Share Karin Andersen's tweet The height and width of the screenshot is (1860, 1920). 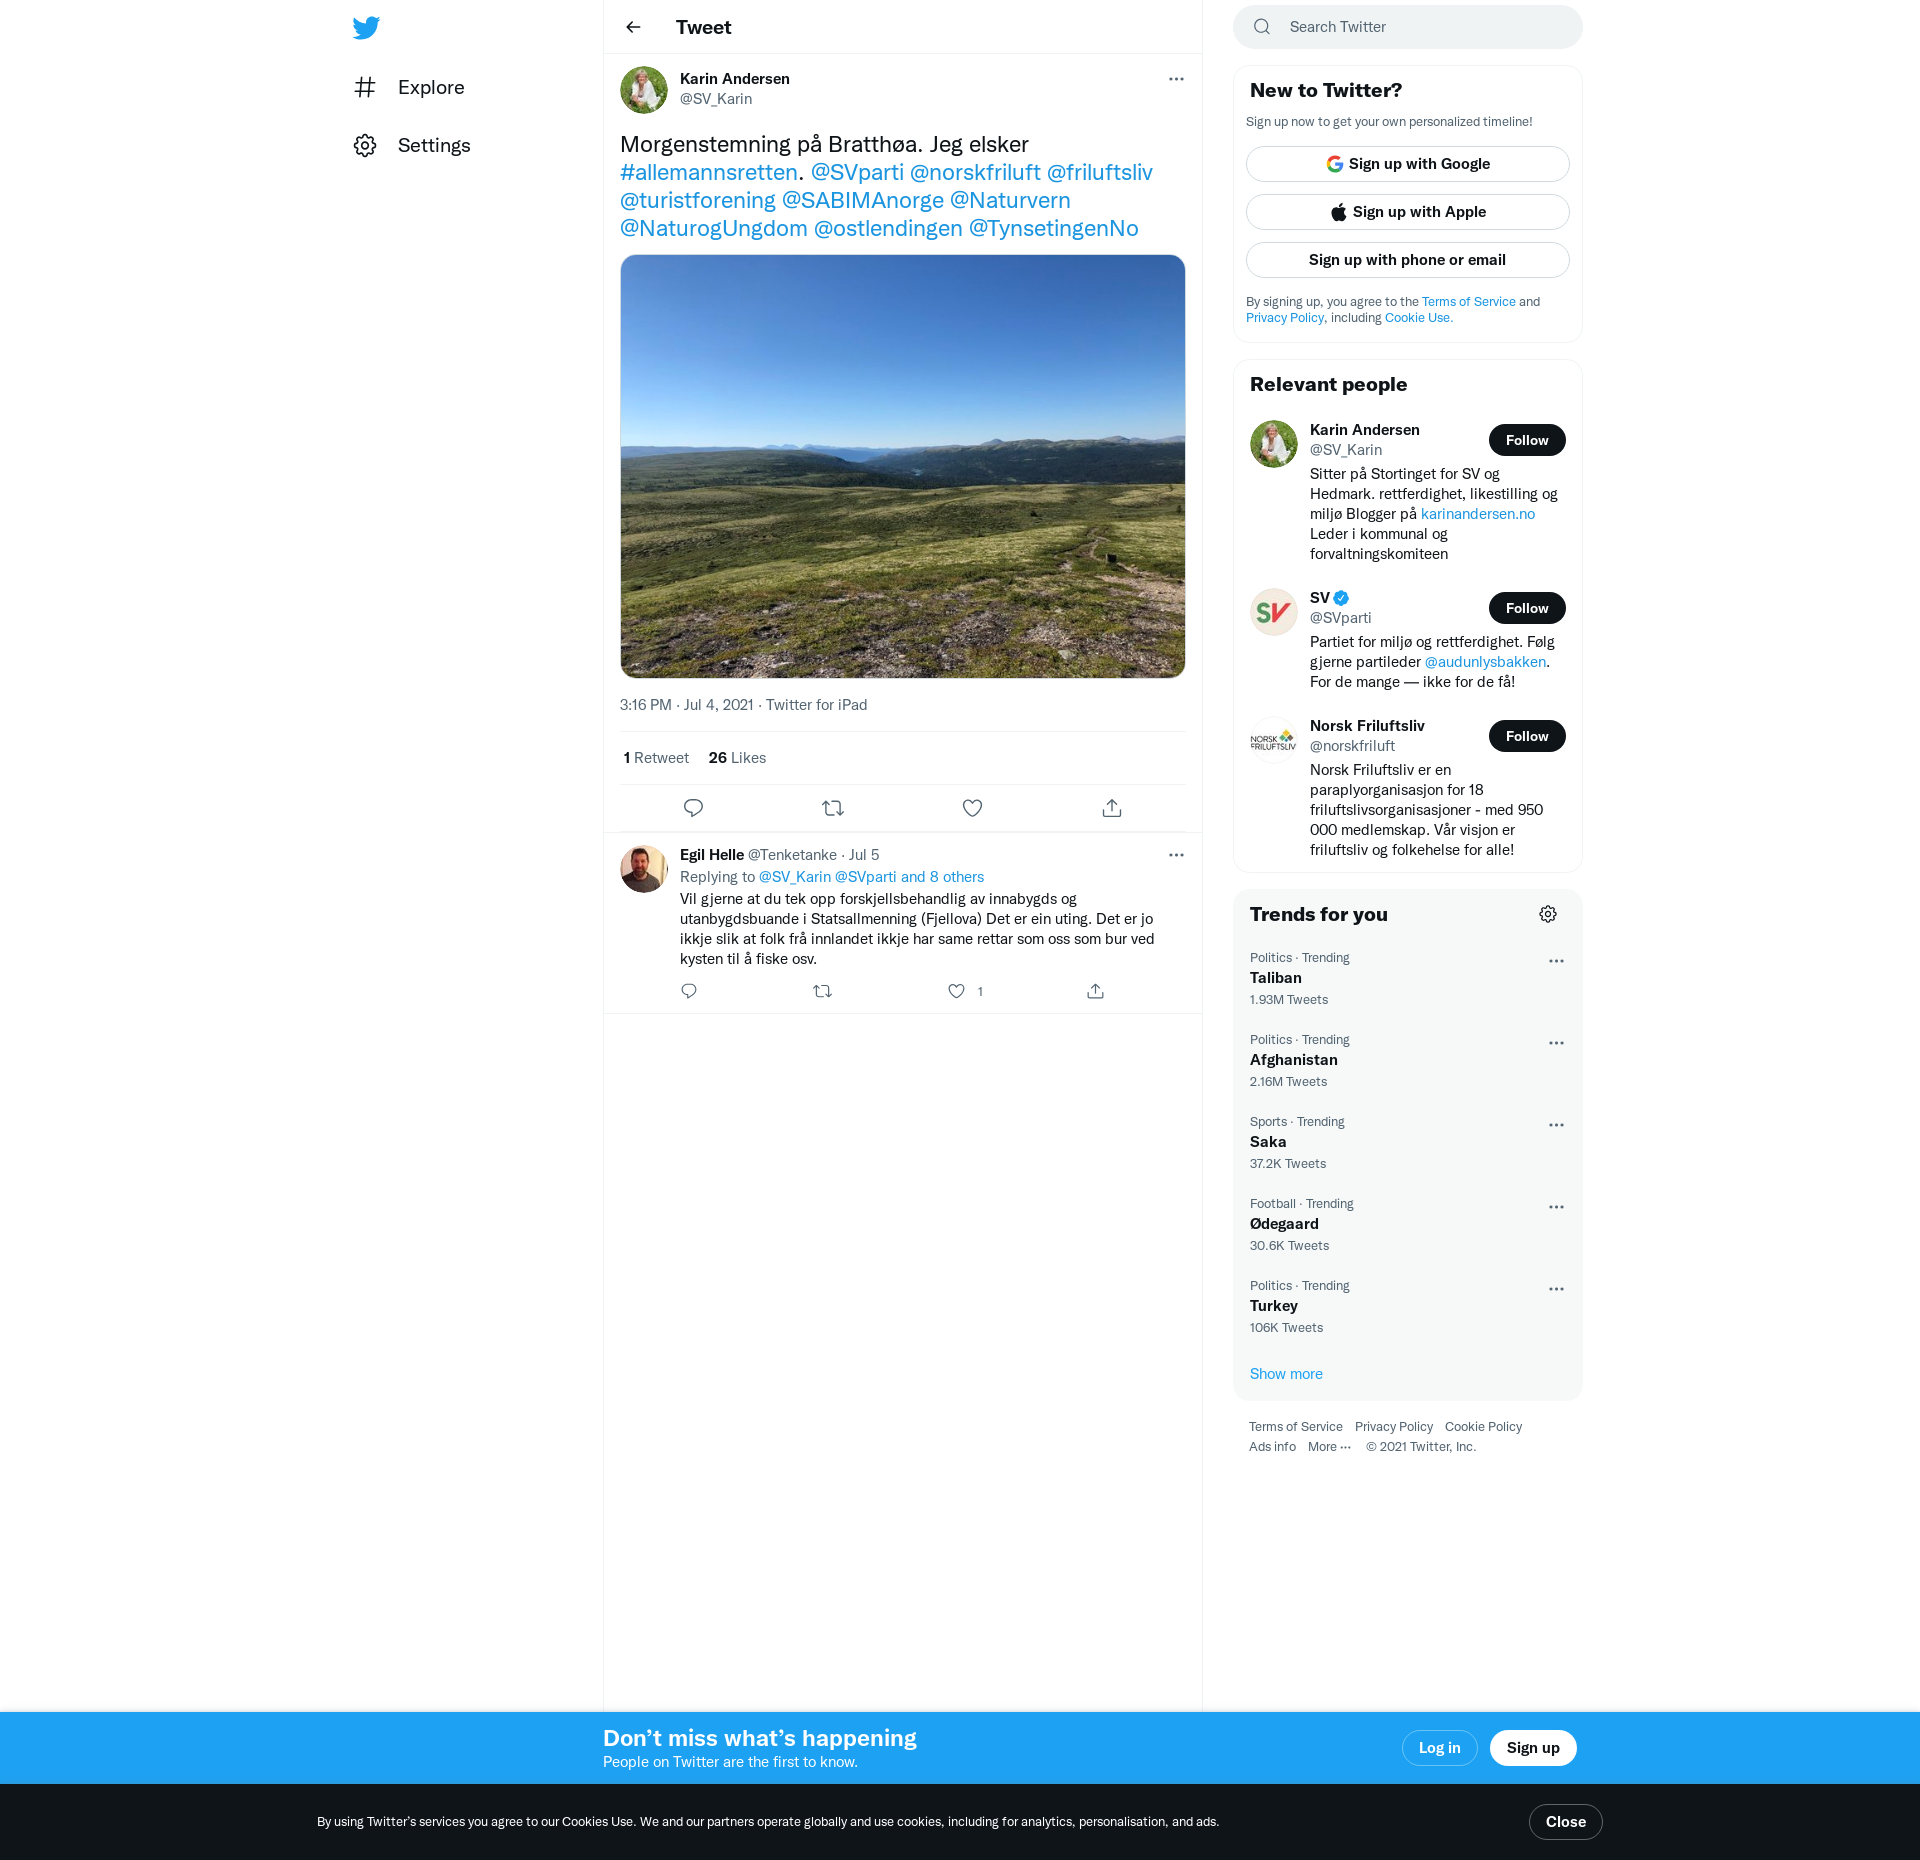(x=1112, y=808)
